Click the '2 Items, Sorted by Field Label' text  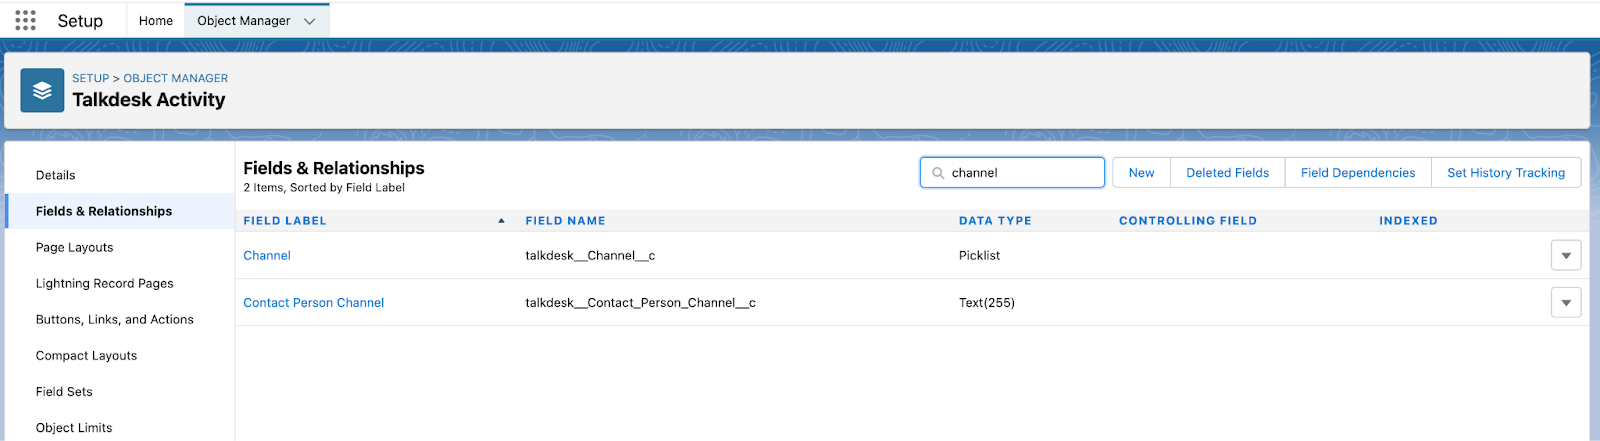tap(324, 188)
